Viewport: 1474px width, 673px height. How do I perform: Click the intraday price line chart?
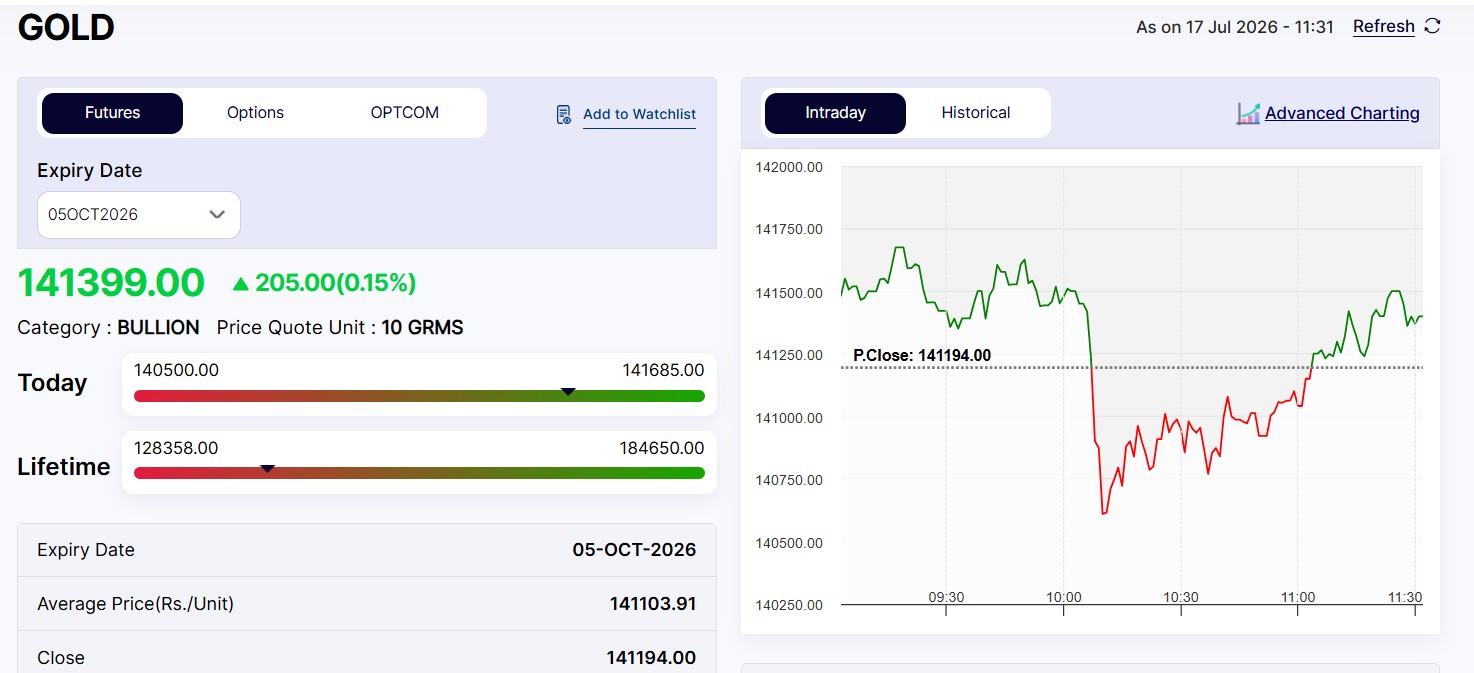click(x=1132, y=385)
